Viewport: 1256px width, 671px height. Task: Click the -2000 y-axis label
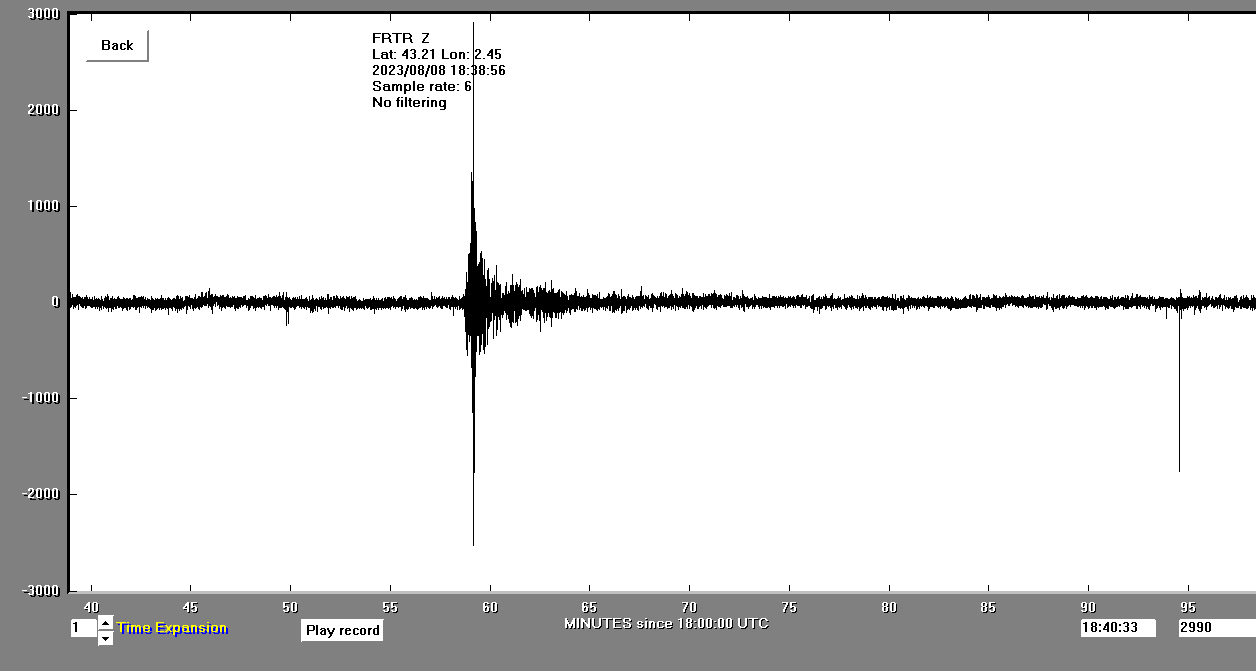pos(40,494)
